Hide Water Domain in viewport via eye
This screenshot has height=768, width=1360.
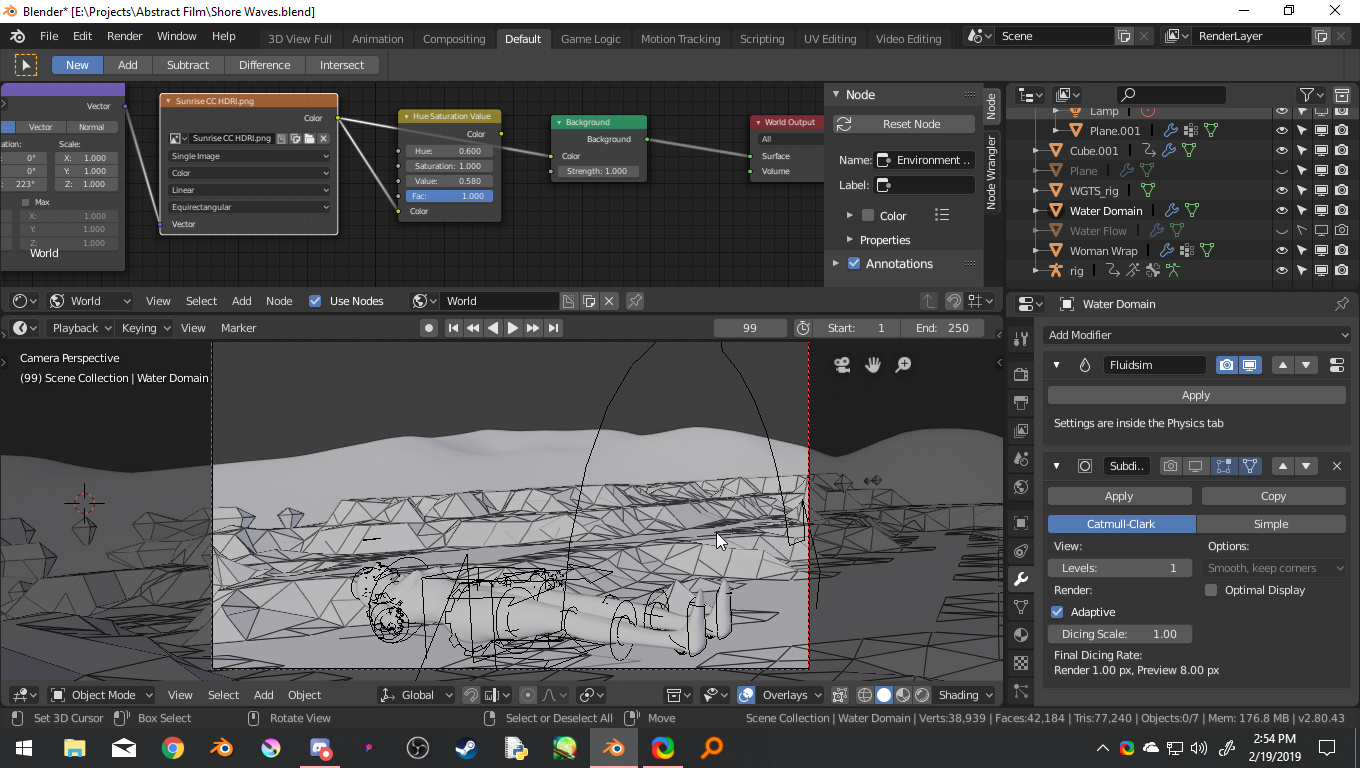click(x=1281, y=211)
